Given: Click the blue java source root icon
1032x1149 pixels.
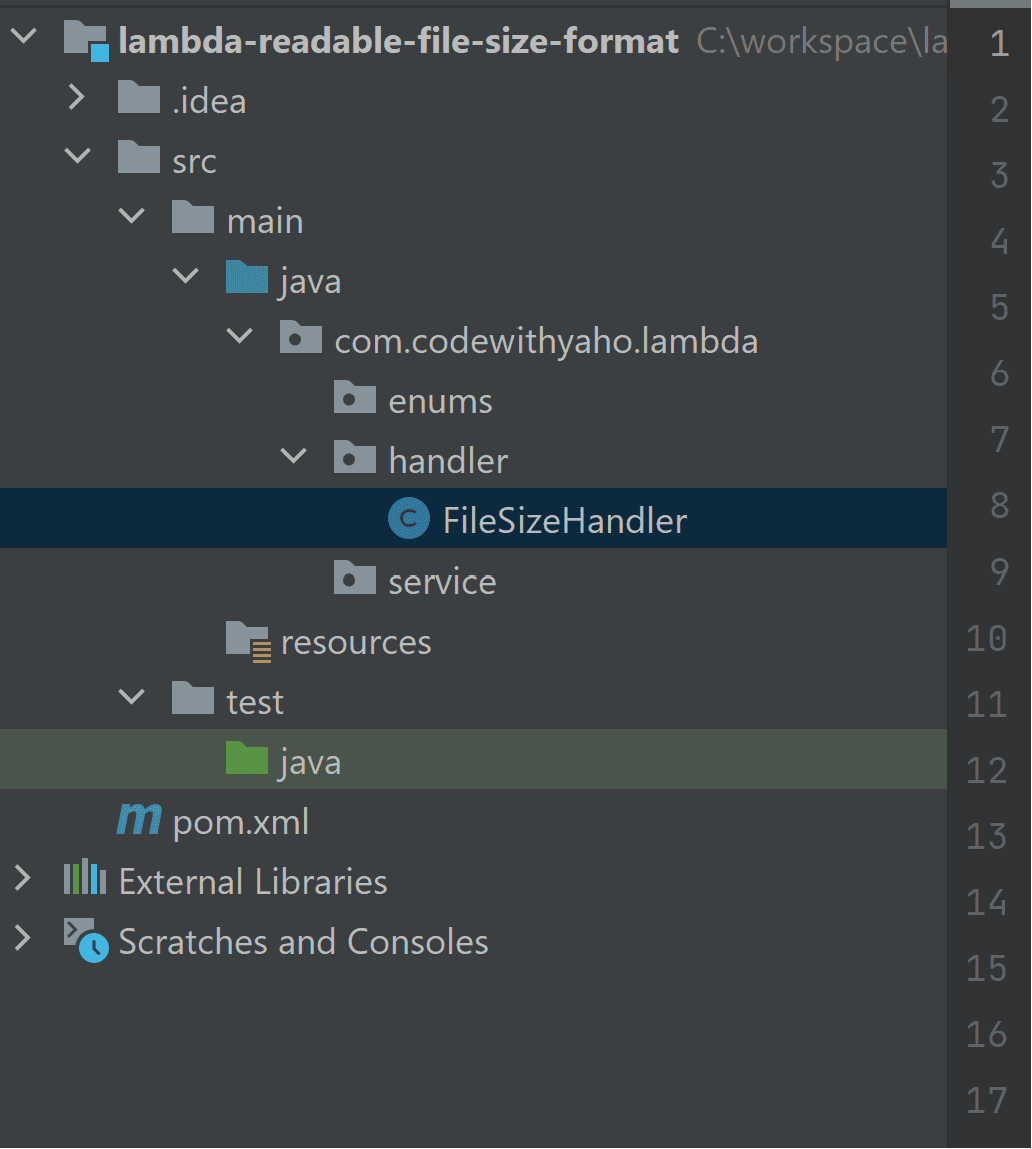Looking at the screenshot, I should (247, 280).
